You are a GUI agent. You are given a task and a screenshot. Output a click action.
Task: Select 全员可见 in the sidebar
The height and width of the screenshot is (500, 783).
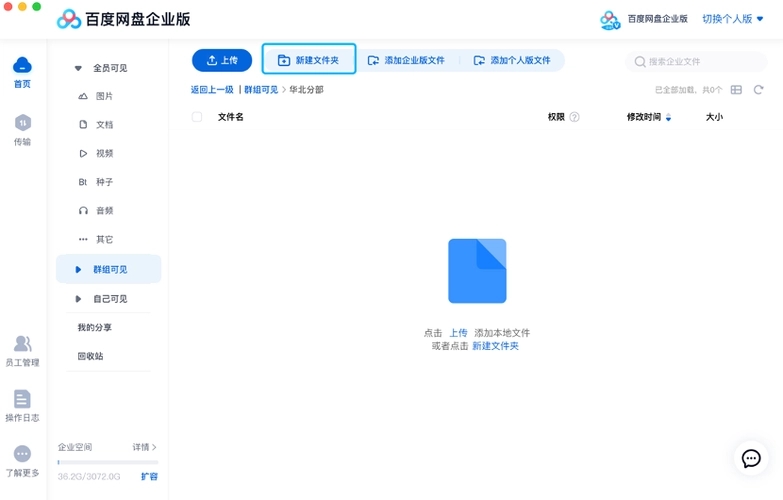pyautogui.click(x=108, y=68)
